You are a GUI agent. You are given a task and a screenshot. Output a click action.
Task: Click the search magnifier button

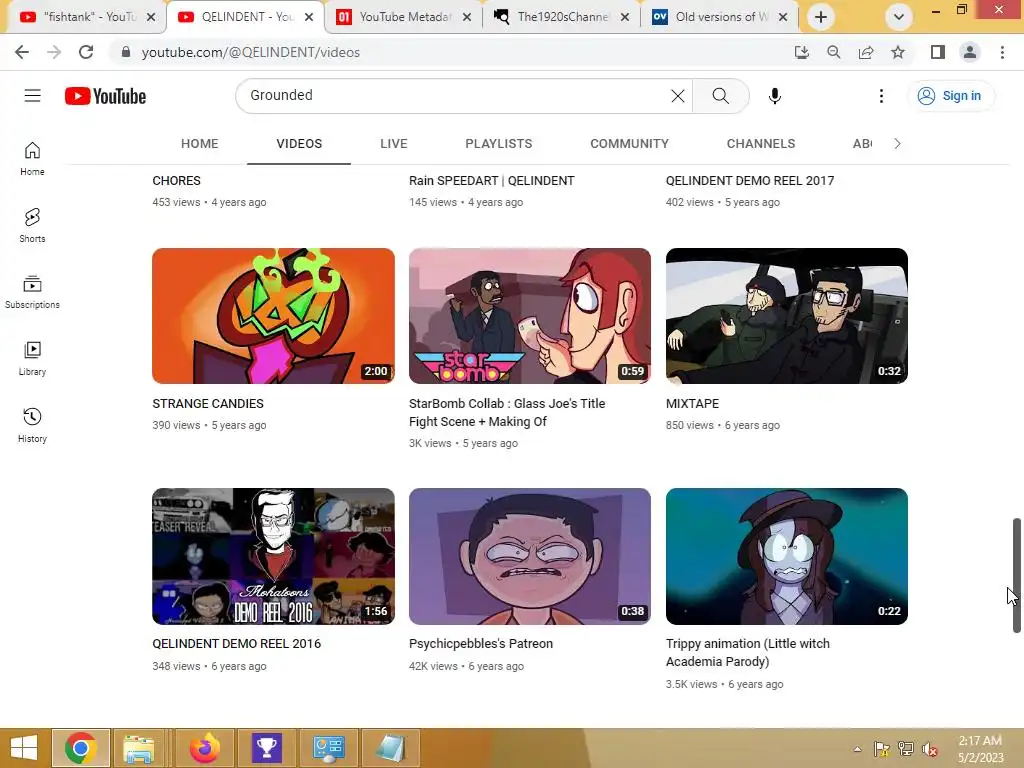[x=720, y=96]
